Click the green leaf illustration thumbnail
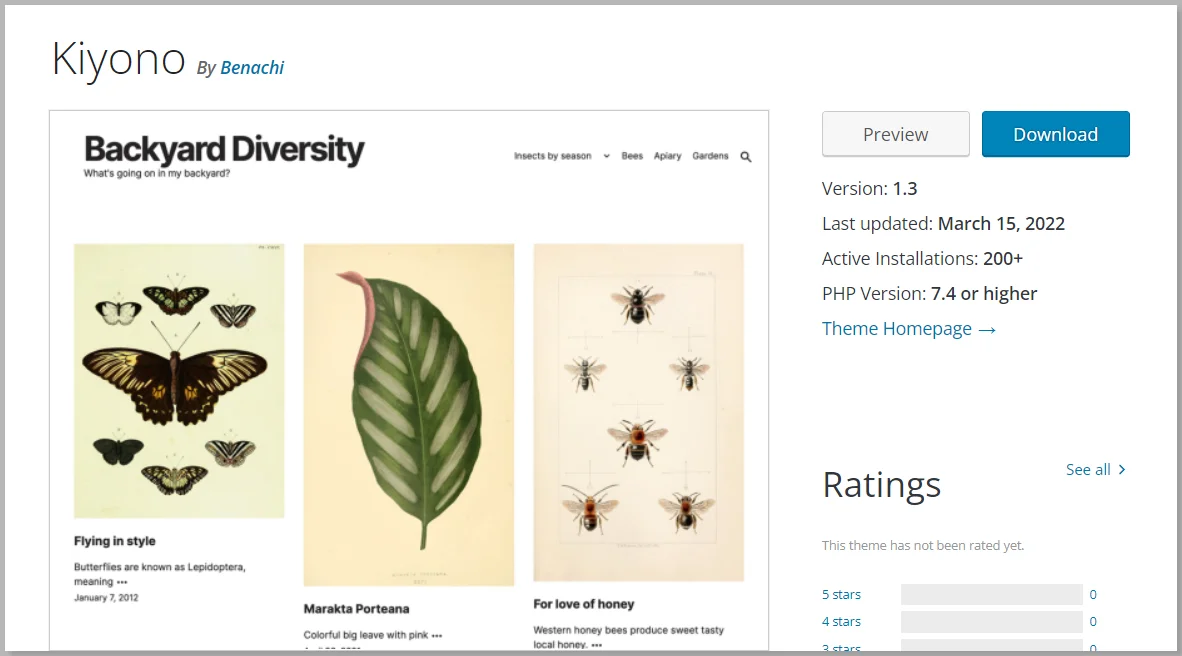1182x656 pixels. 409,415
